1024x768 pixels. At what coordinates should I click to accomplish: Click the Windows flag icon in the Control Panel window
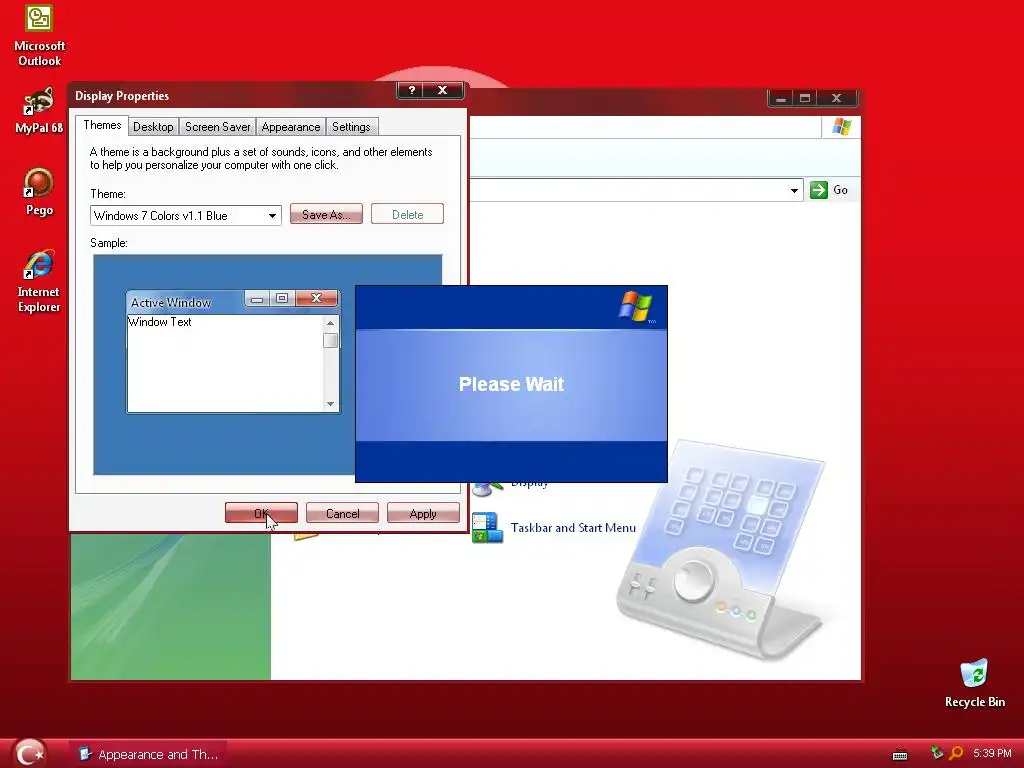[841, 127]
